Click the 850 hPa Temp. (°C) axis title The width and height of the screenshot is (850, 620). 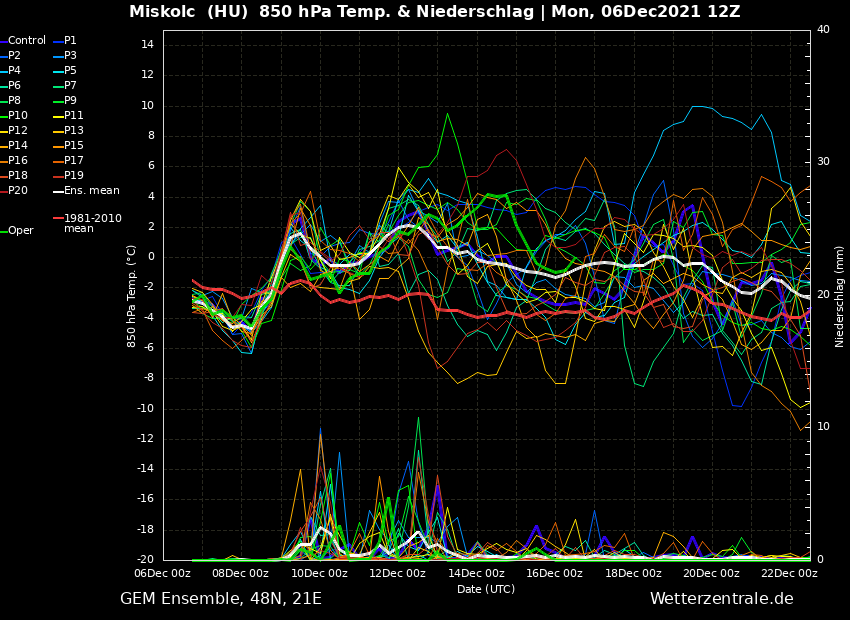(132, 295)
